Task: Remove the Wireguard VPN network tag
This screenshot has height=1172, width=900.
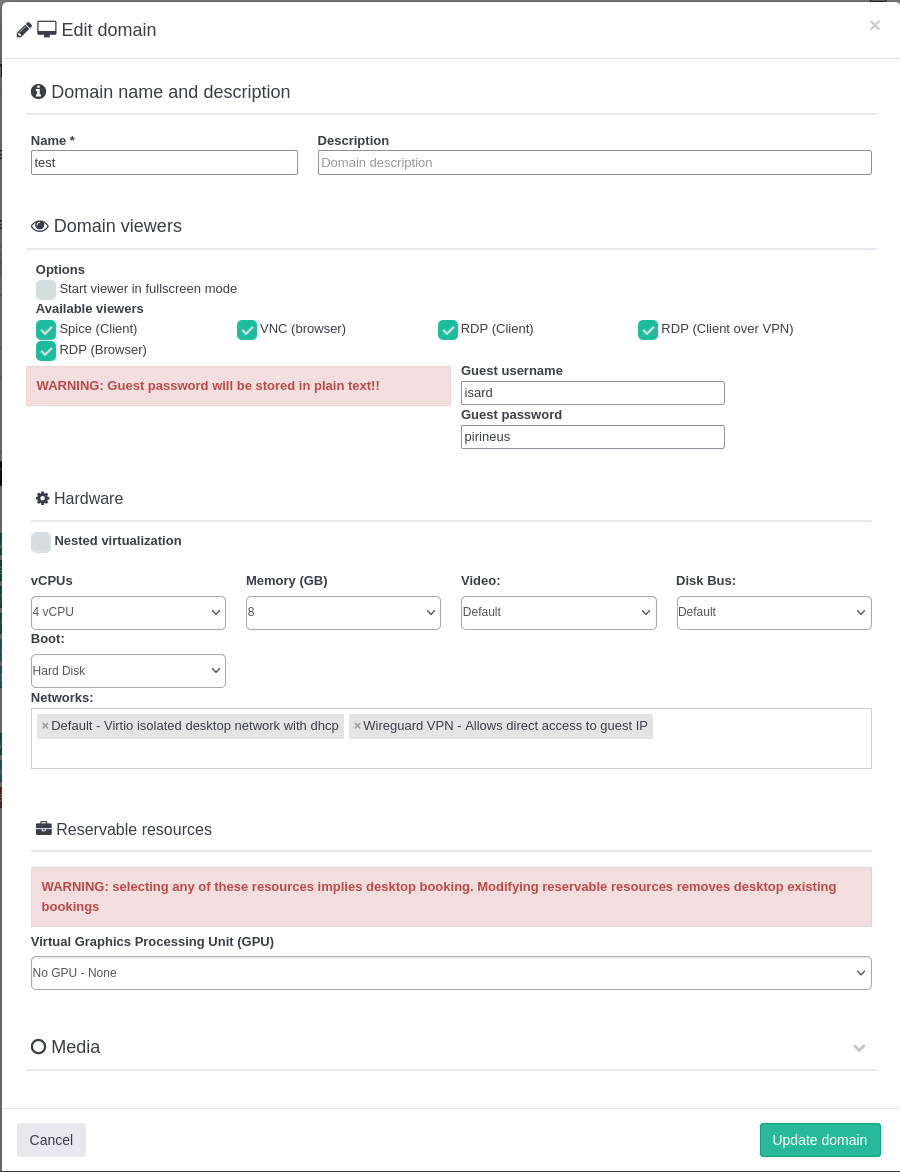Action: point(357,726)
